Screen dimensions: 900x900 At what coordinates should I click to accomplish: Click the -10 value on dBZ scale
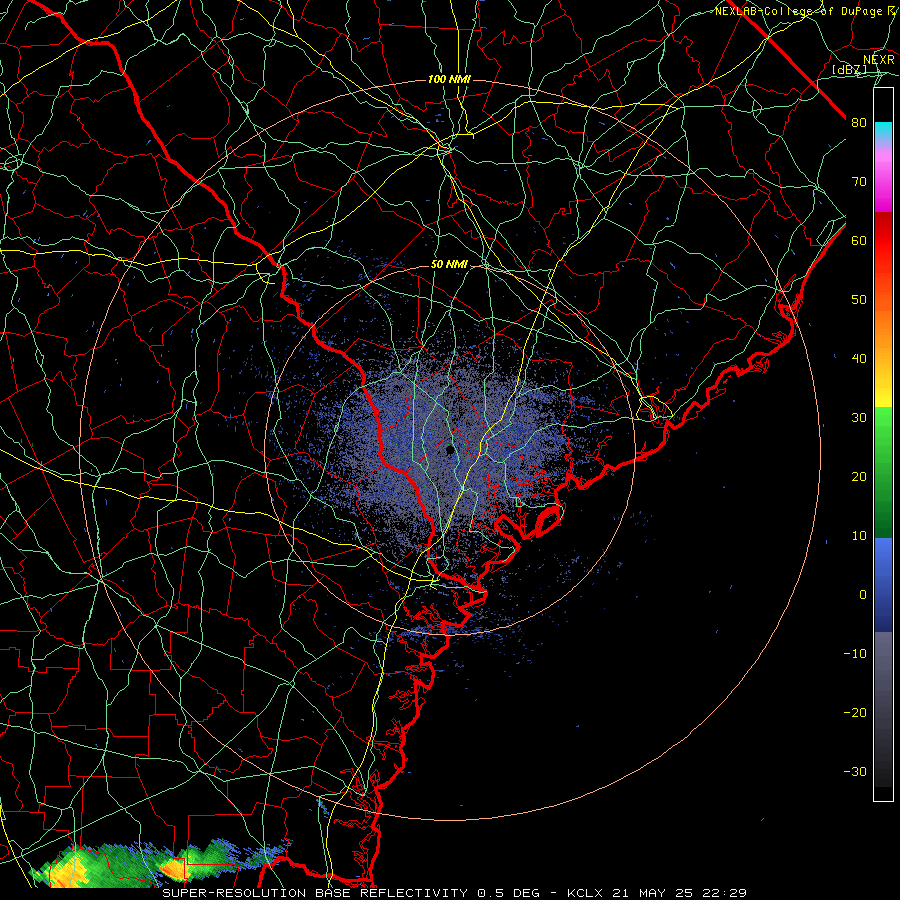point(855,654)
